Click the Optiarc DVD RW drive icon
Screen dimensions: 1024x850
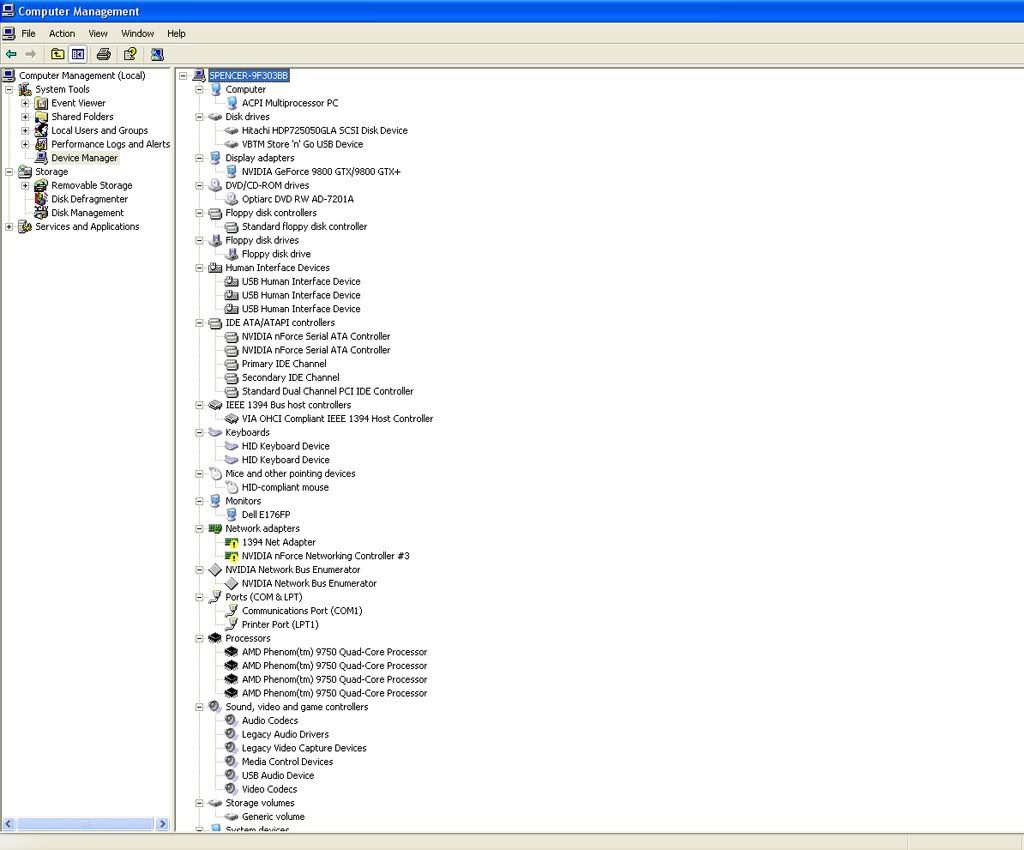[x=231, y=199]
